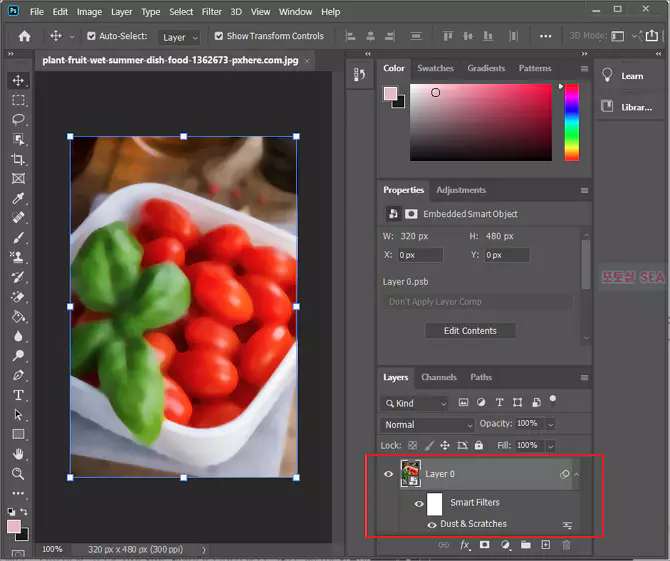670x561 pixels.
Task: Switch to the Paths tab
Action: [481, 377]
